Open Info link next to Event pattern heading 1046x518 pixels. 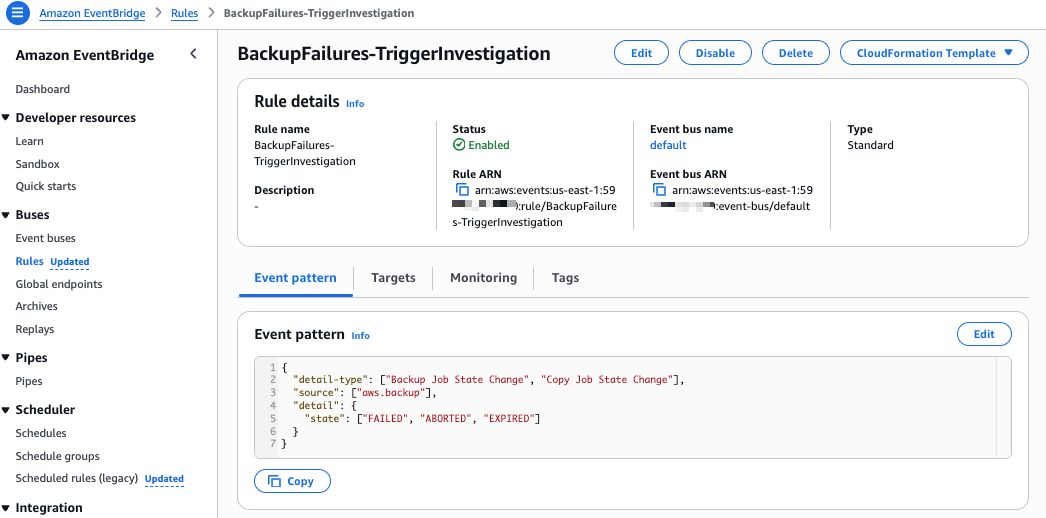[x=360, y=335]
